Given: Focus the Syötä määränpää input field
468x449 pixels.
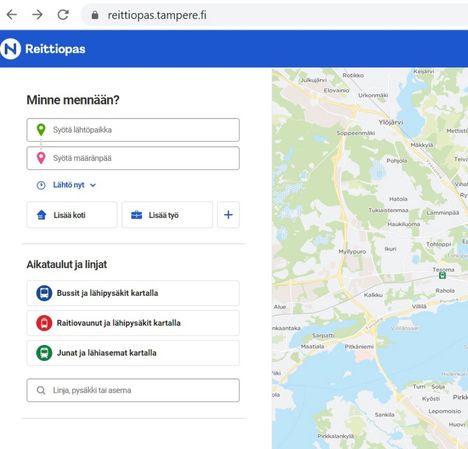Looking at the screenshot, I should (133, 158).
